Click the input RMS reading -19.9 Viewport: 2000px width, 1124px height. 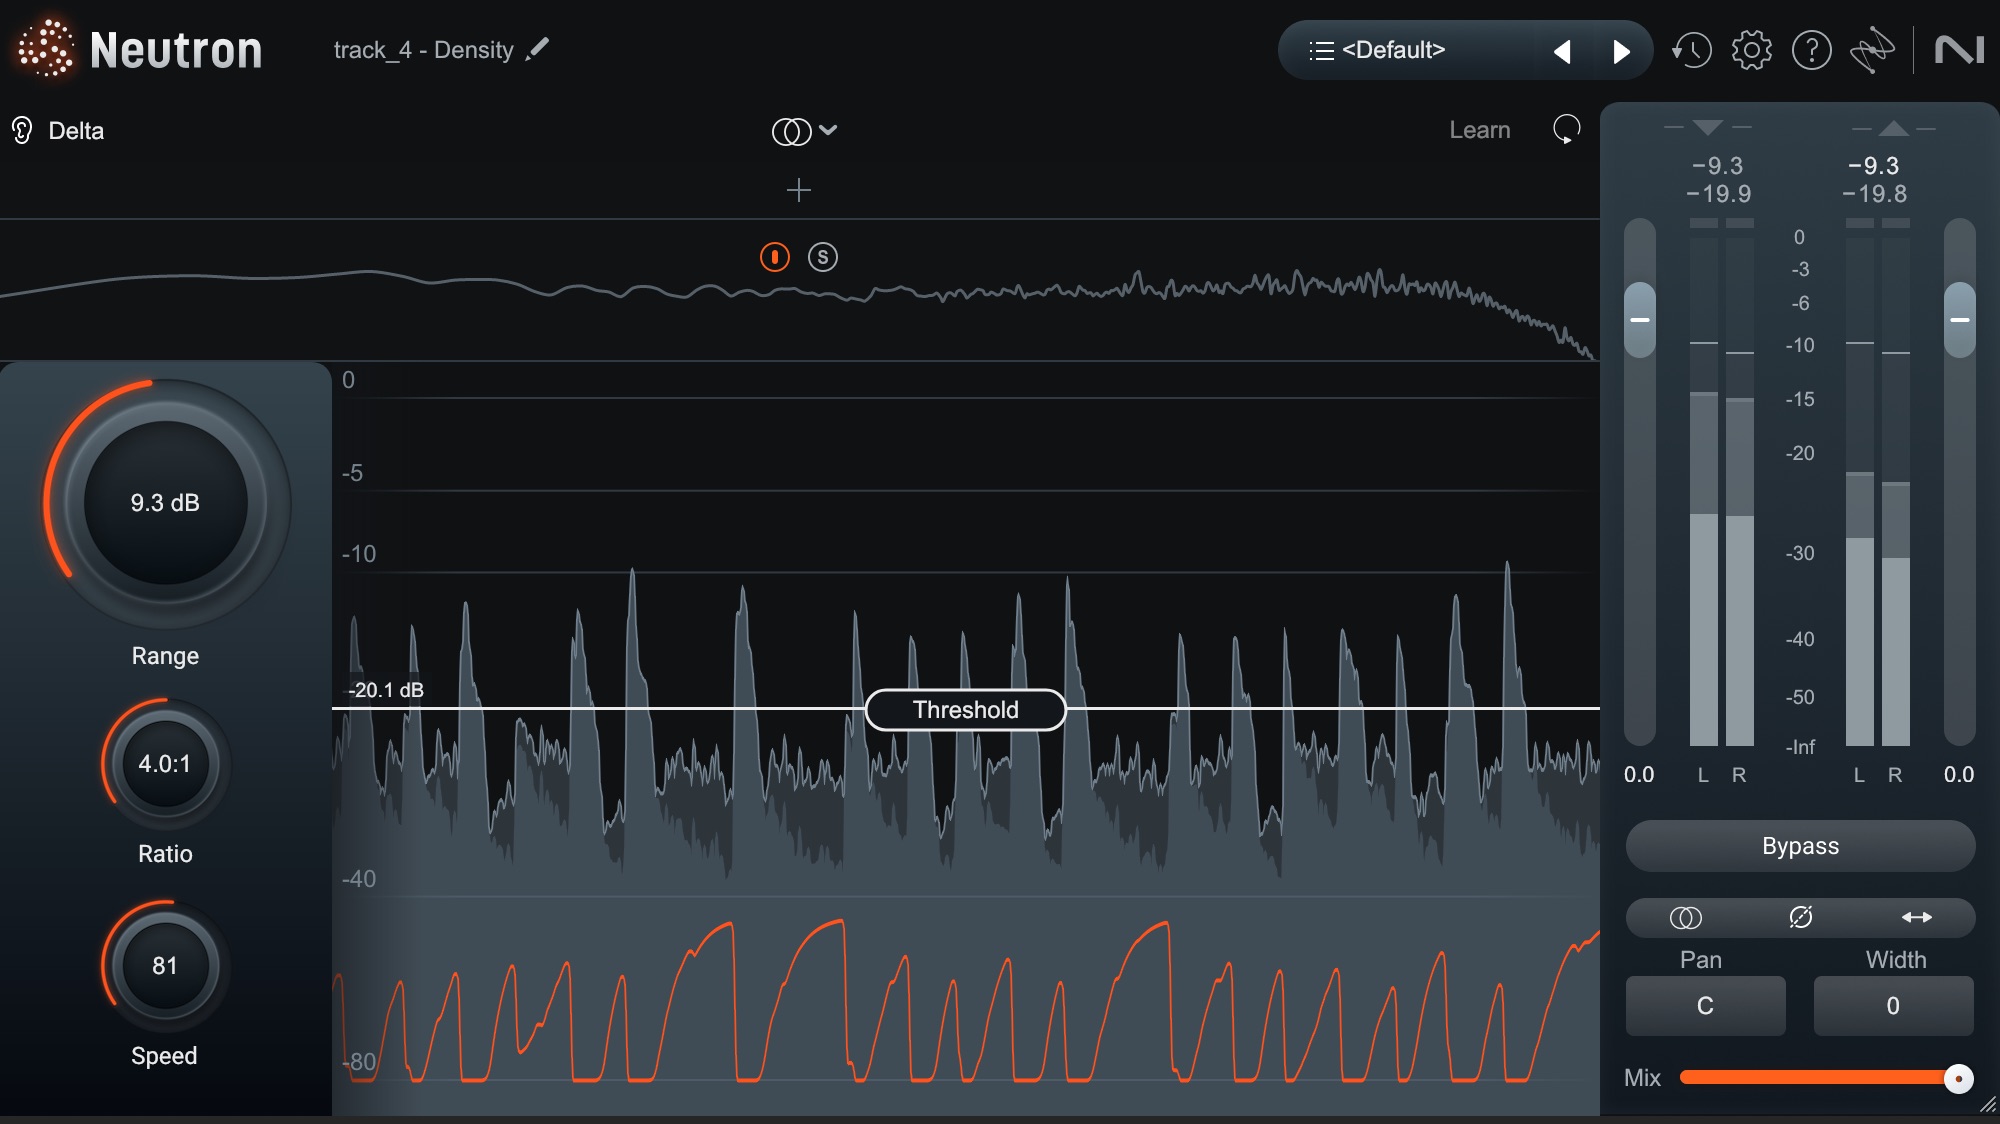click(1719, 194)
